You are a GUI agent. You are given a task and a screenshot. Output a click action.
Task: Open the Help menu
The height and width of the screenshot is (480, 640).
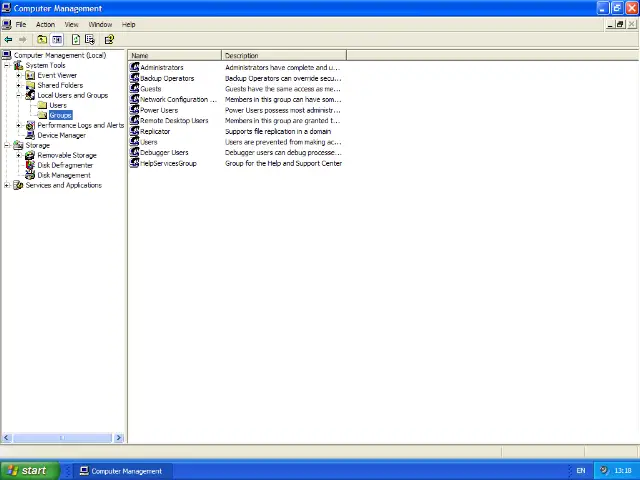129,24
